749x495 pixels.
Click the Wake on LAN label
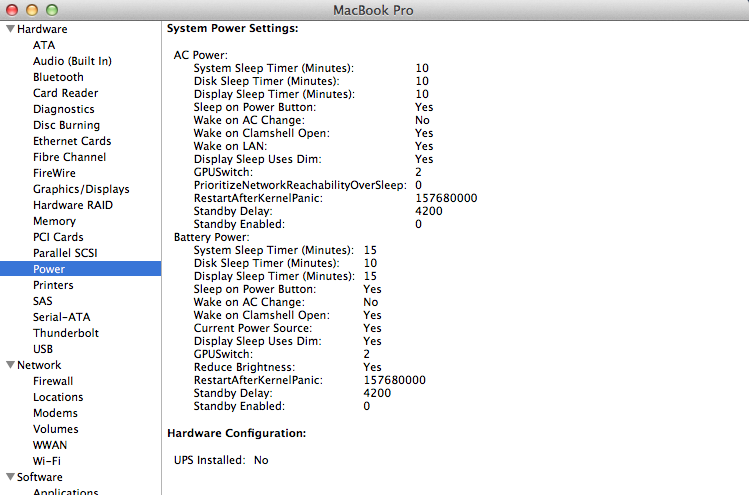[230, 146]
